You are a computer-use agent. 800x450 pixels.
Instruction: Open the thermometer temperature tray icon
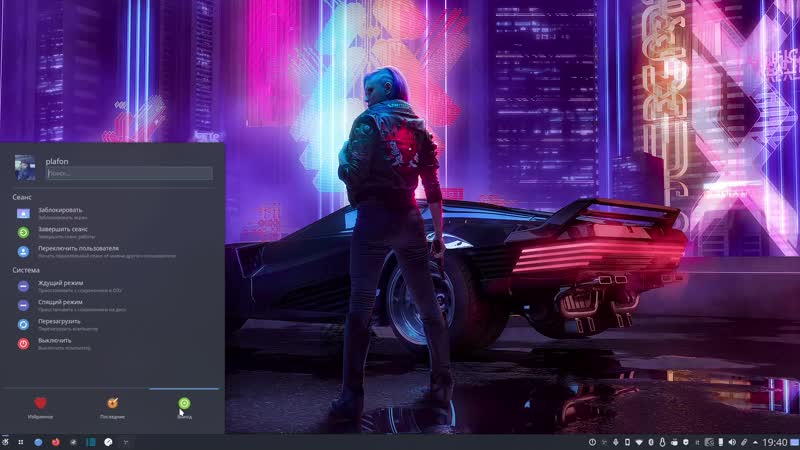[x=662, y=442]
